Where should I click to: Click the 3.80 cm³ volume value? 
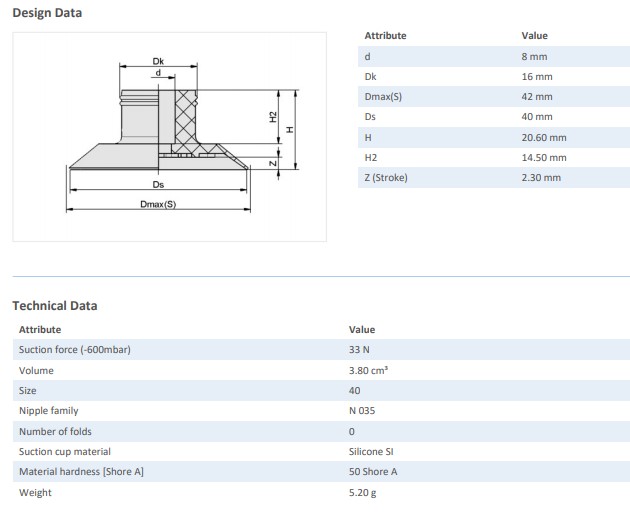368,370
